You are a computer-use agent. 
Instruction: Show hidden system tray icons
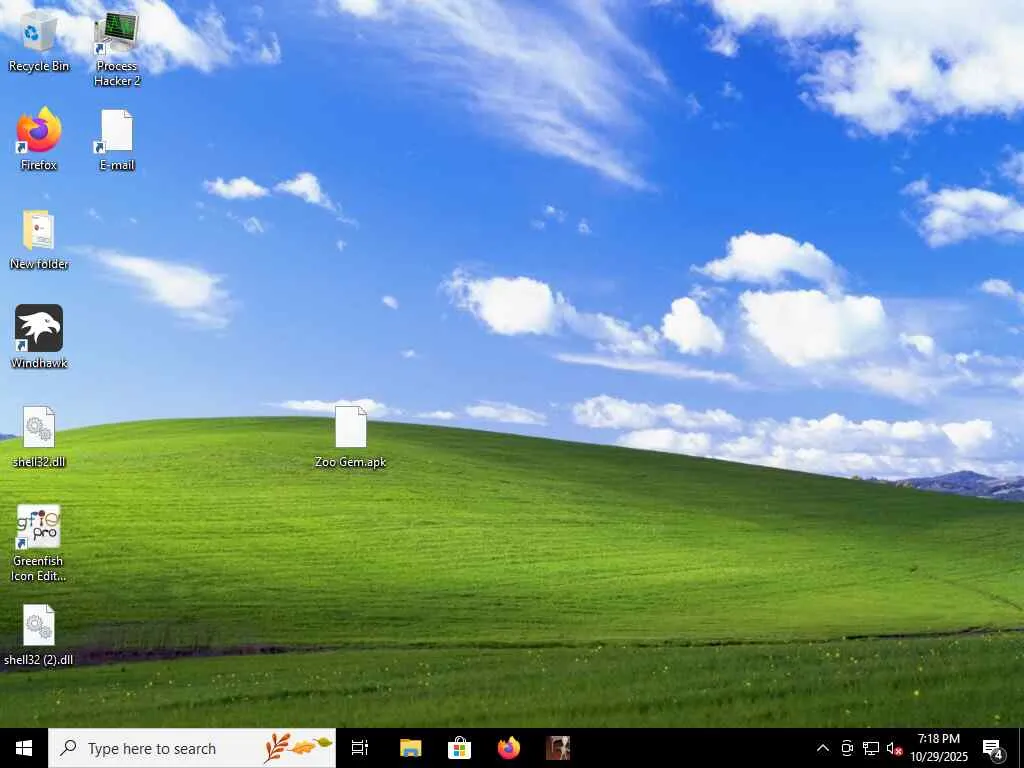823,748
